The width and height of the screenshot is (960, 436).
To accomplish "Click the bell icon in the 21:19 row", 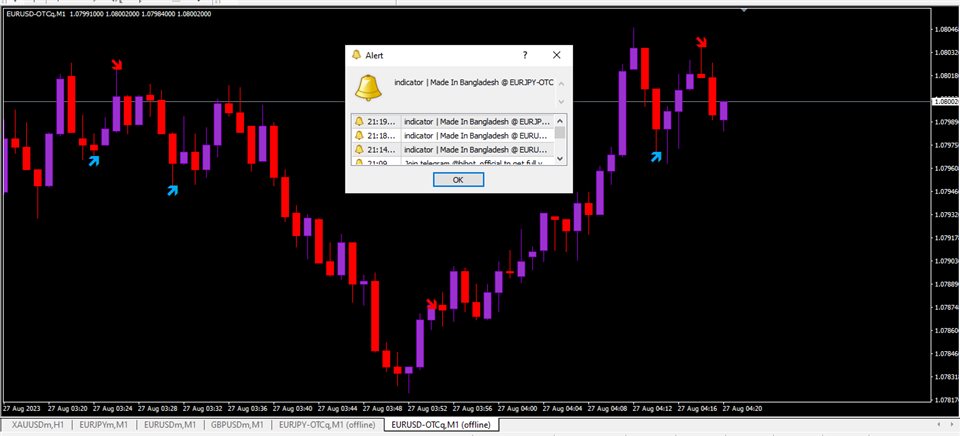I will coord(359,121).
